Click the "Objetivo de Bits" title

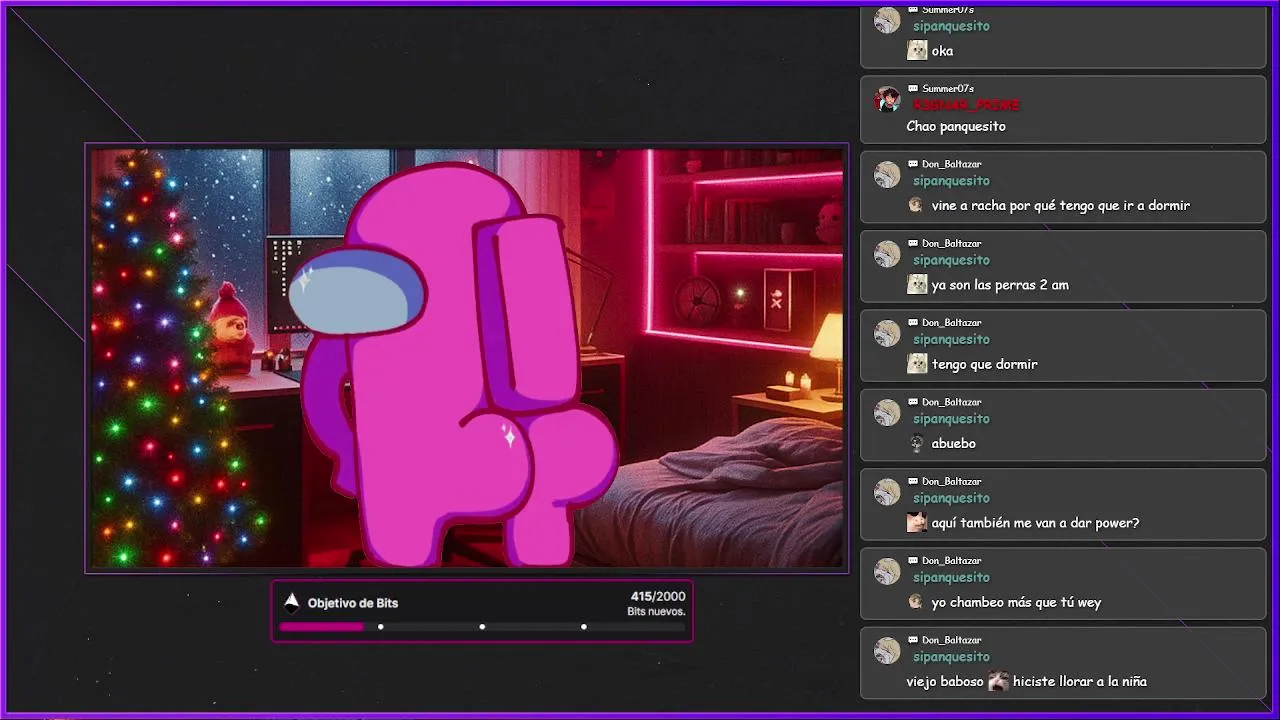pyautogui.click(x=353, y=603)
